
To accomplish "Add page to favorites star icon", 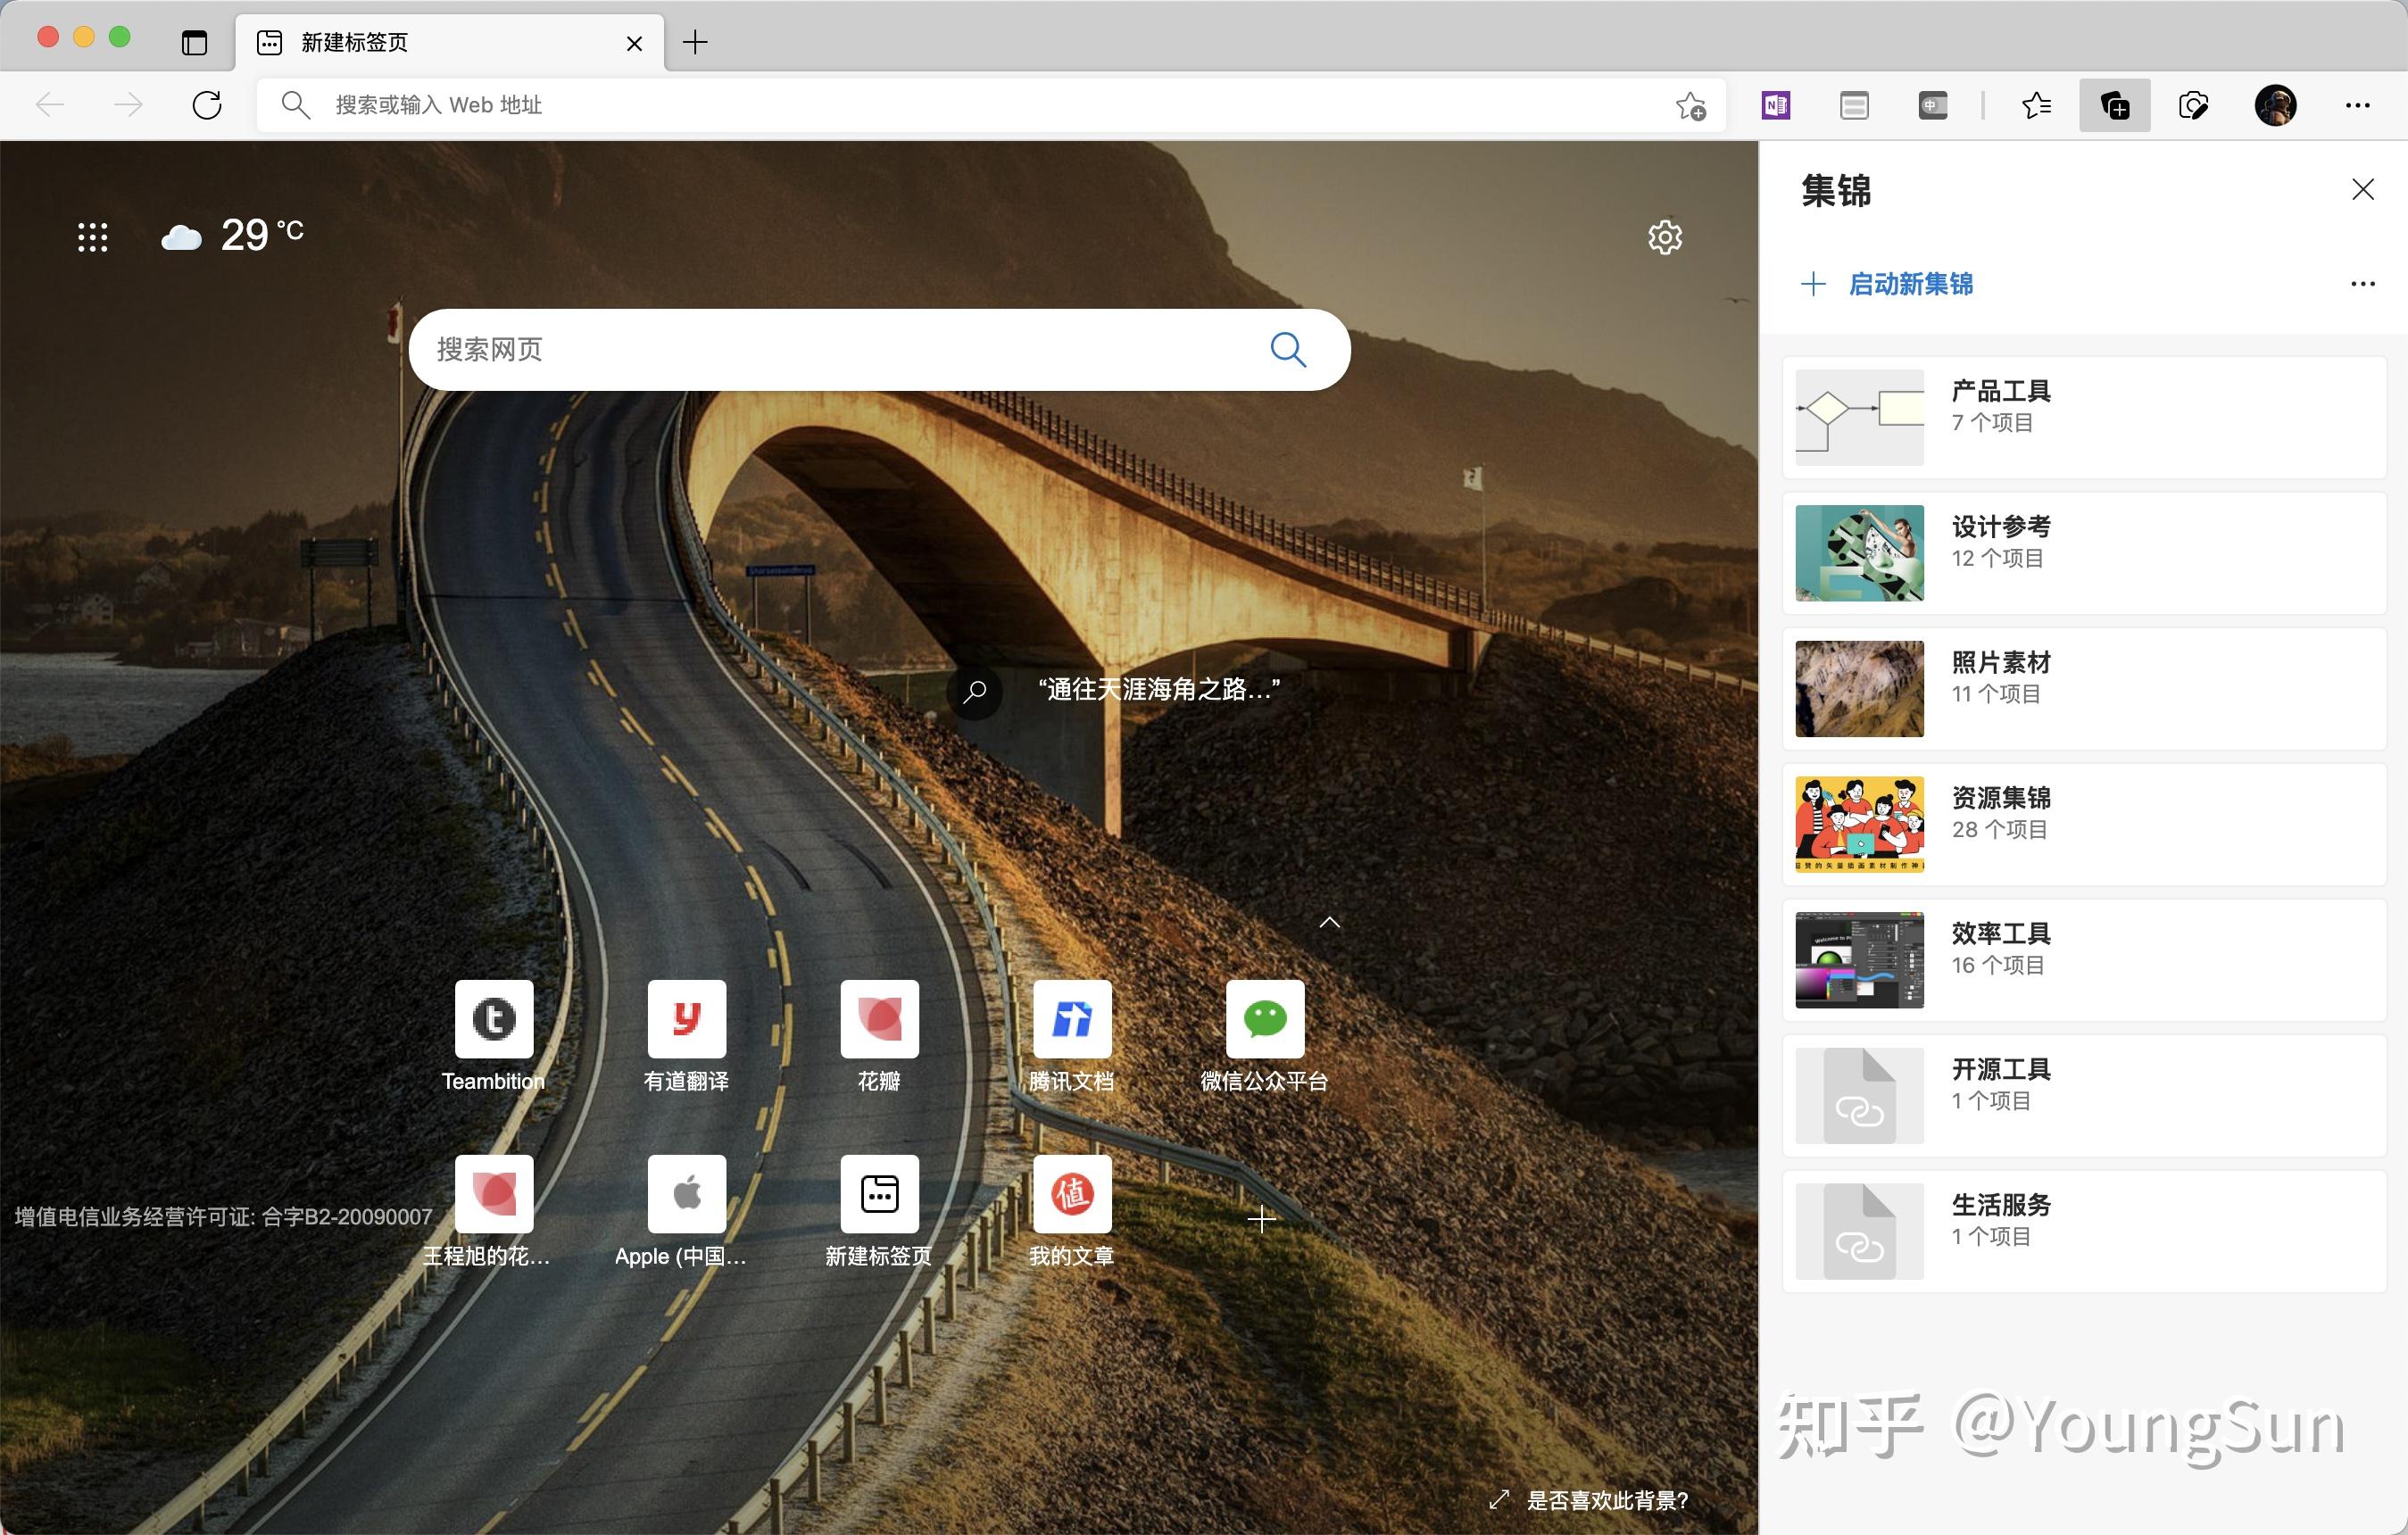I will (1691, 105).
